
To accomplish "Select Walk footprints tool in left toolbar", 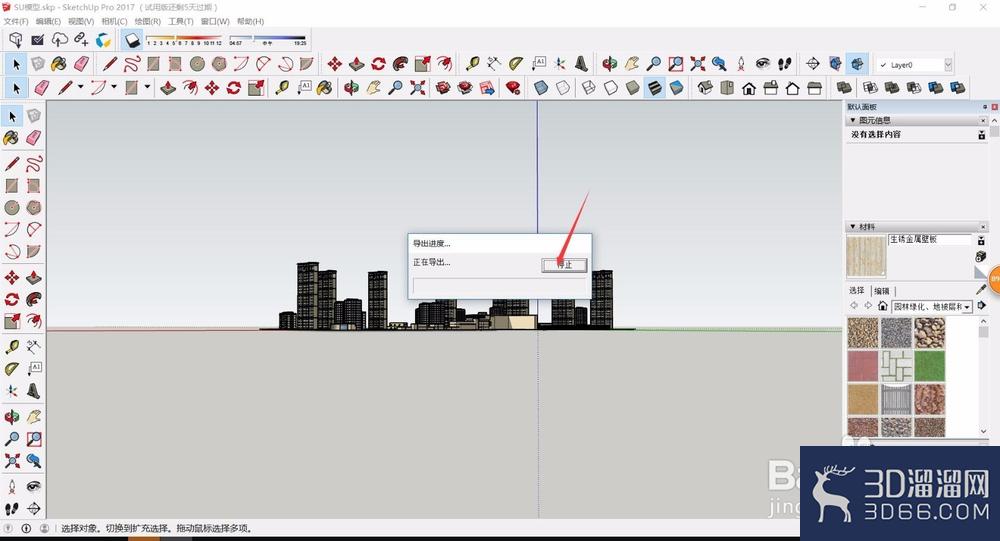I will click(x=12, y=508).
